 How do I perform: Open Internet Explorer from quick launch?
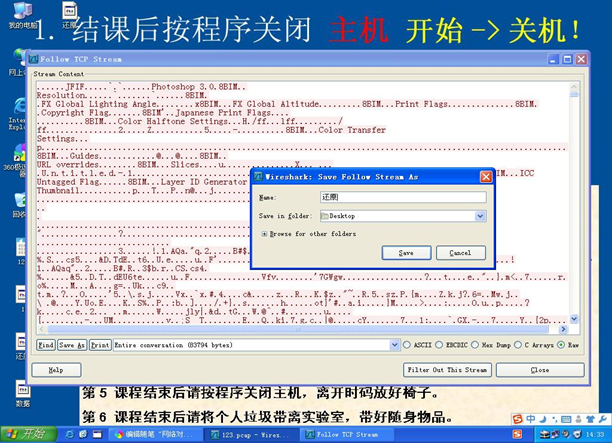click(70, 434)
